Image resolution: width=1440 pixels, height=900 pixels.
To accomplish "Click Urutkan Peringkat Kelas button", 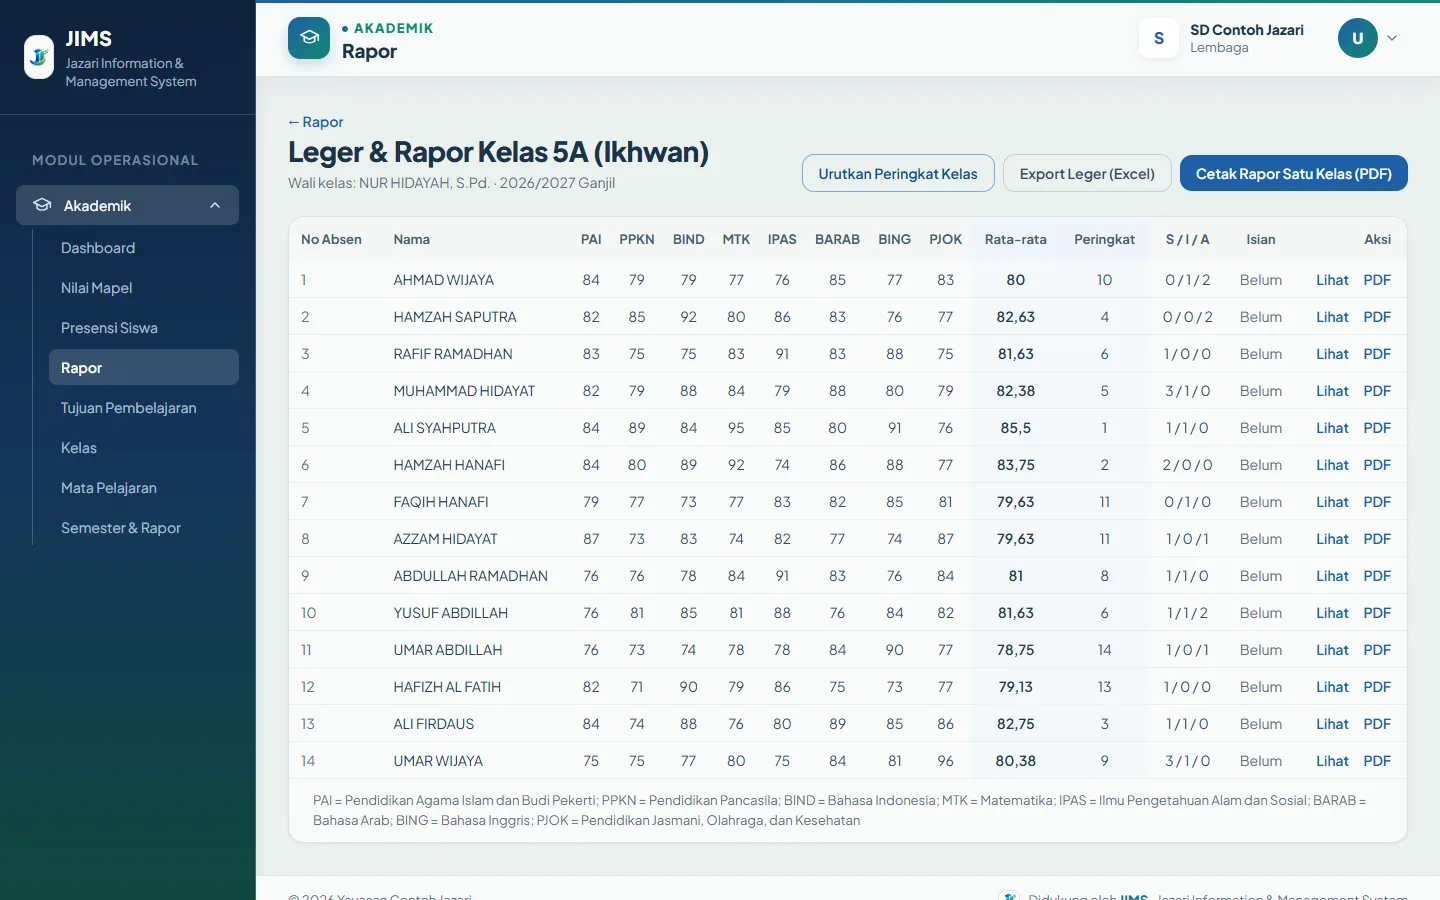I will click(898, 173).
